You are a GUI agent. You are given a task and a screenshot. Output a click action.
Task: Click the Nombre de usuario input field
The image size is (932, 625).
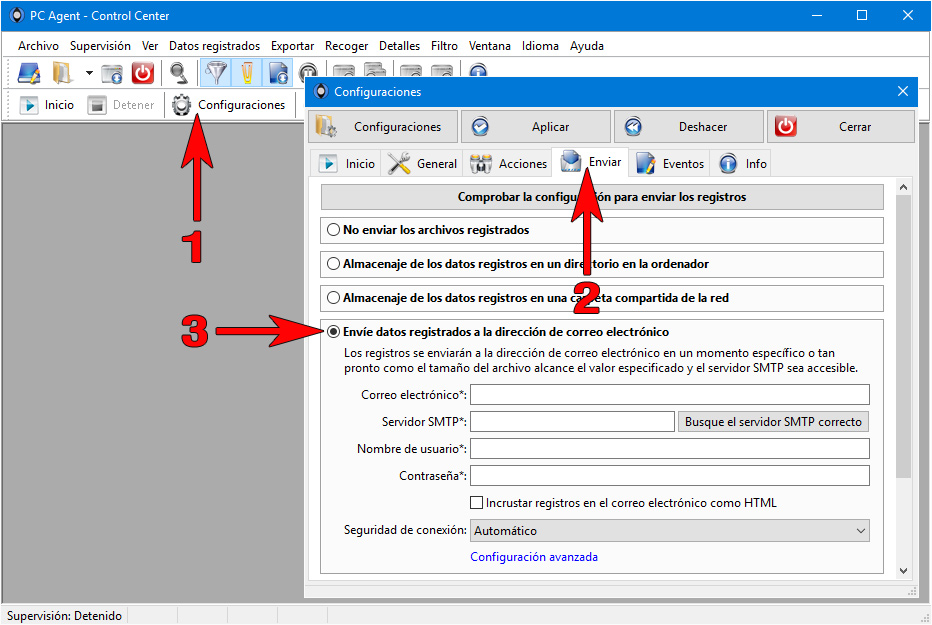coord(670,449)
